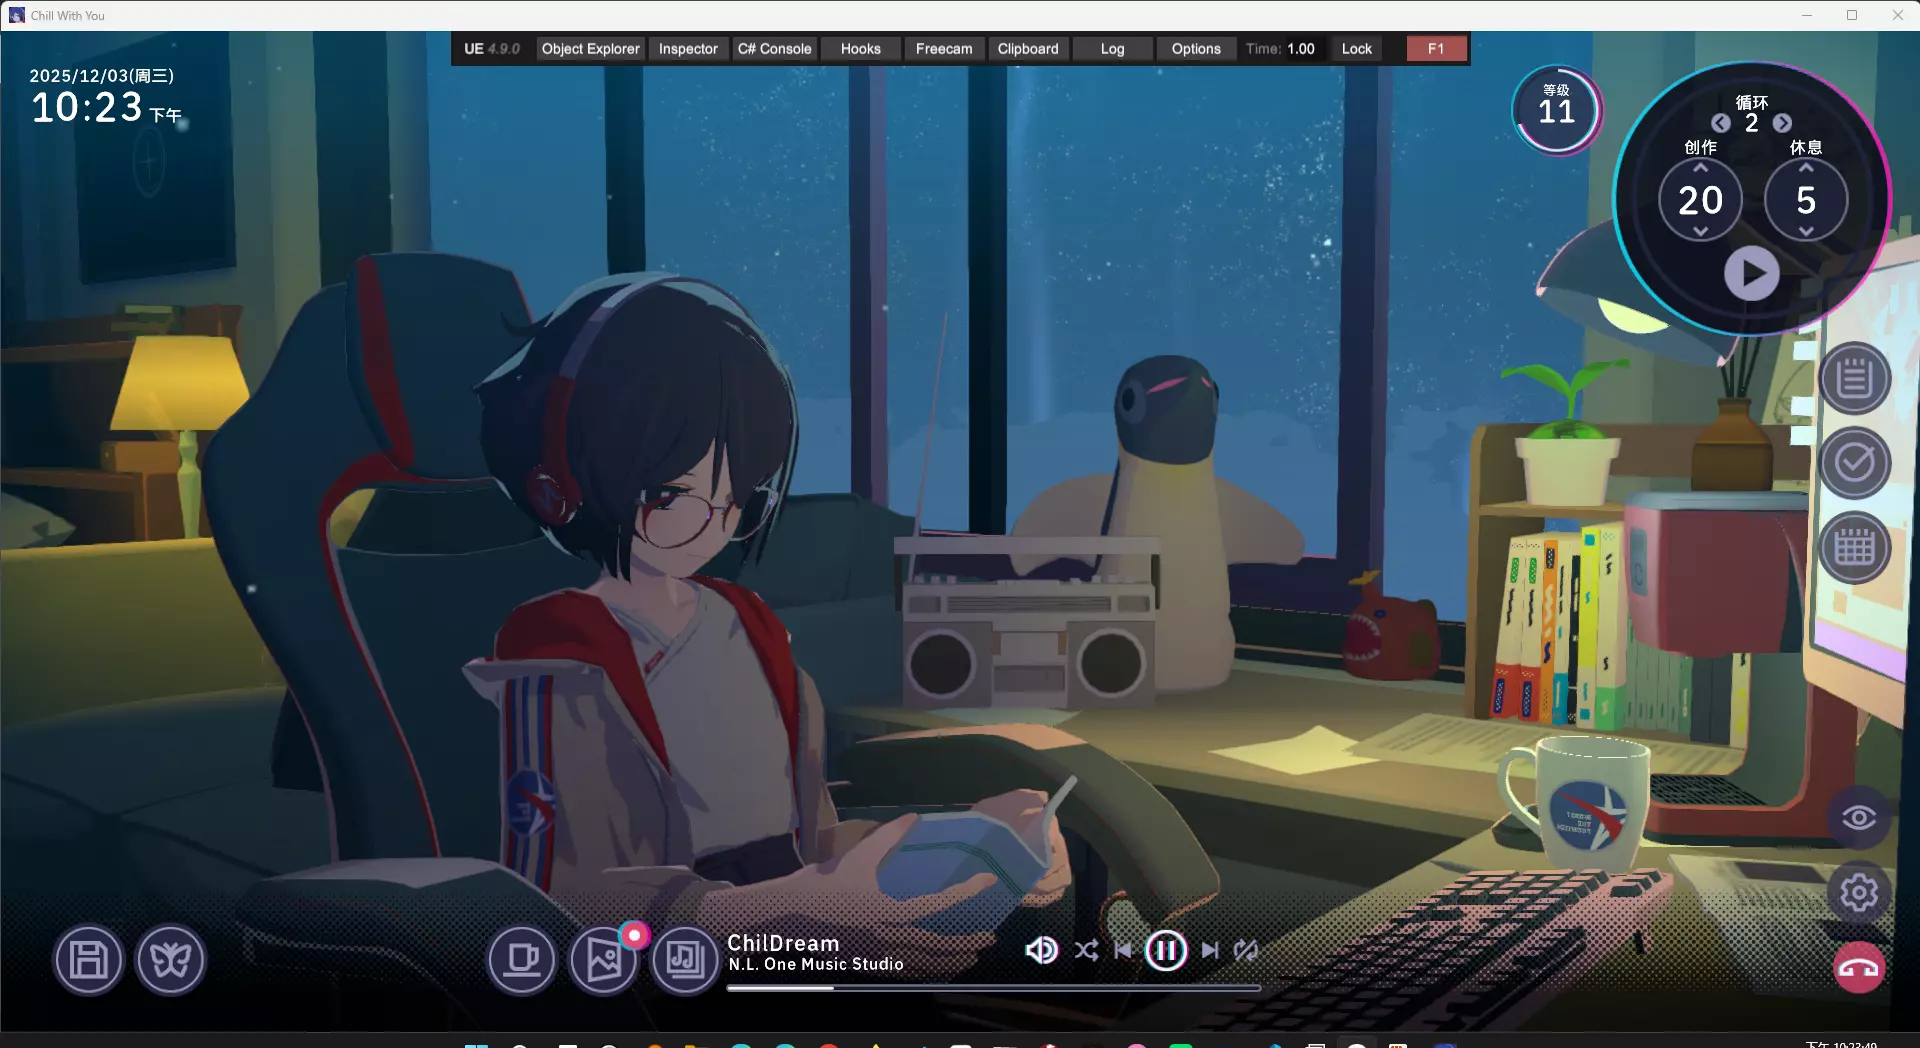Click the volume speaker icon
The image size is (1920, 1048).
coord(1041,950)
